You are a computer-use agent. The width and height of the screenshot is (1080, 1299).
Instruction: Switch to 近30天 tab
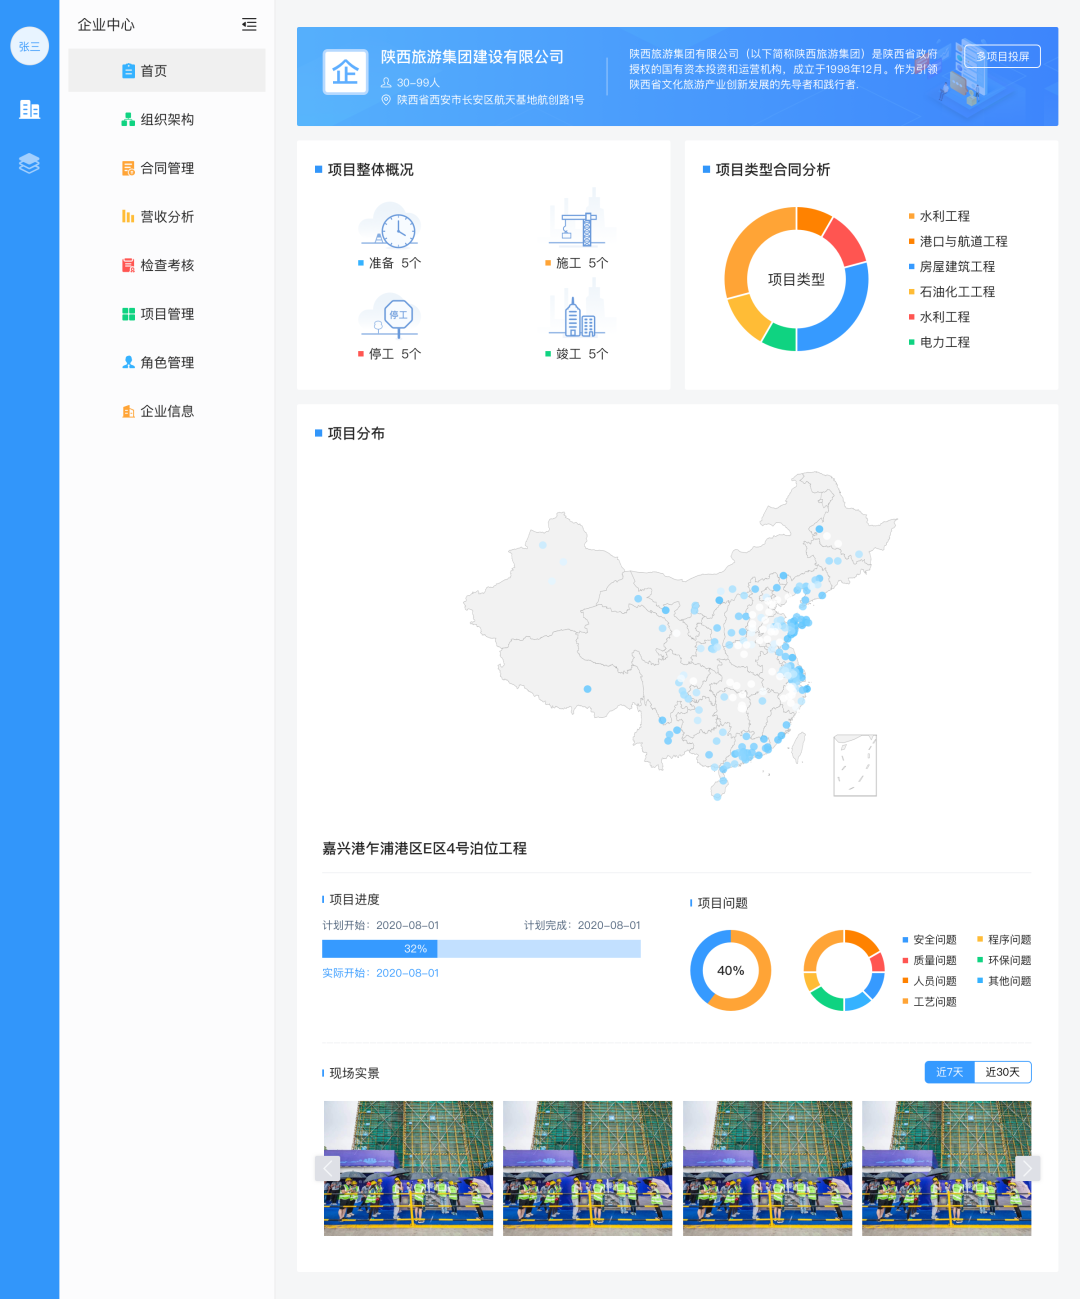point(1002,1072)
